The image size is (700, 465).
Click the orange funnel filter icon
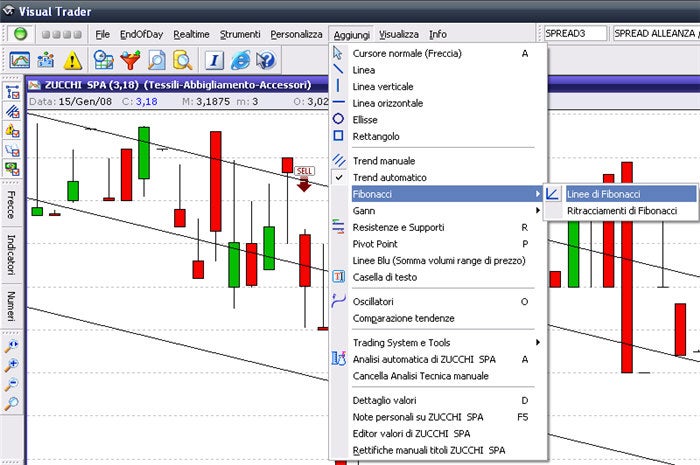(x=130, y=60)
